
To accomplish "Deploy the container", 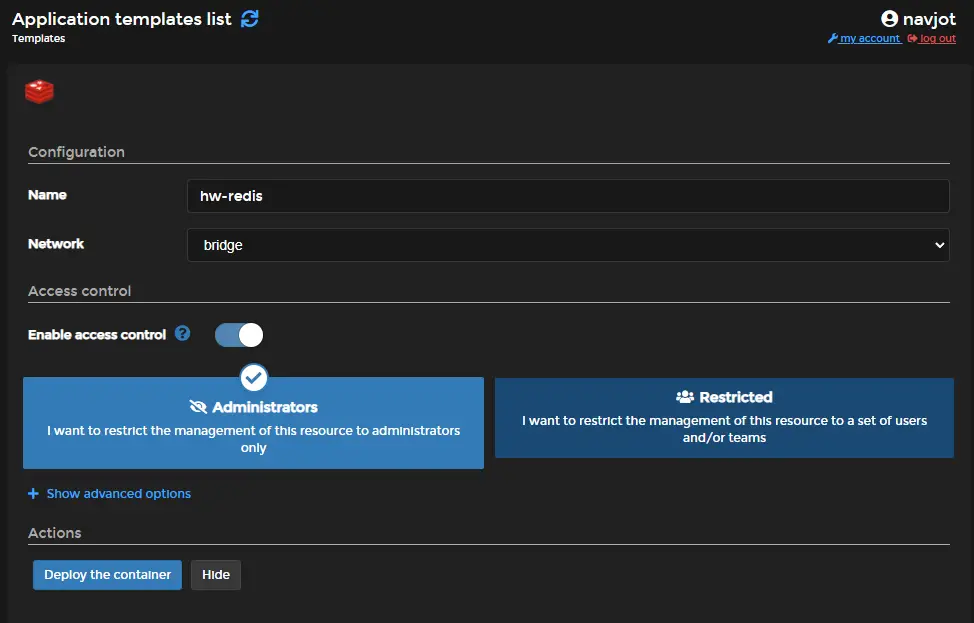I will 106,574.
